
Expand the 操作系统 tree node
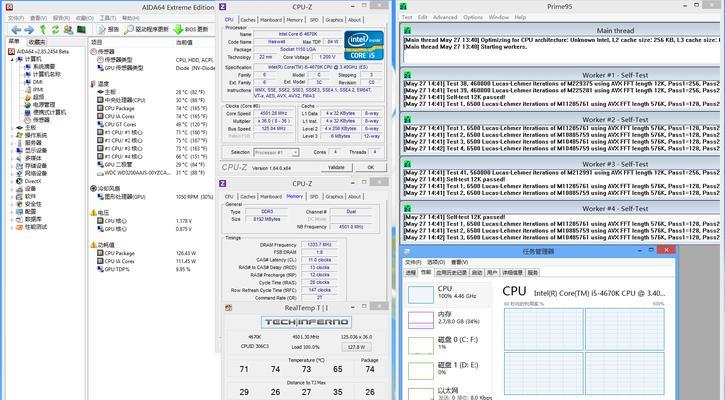[x=12, y=135]
